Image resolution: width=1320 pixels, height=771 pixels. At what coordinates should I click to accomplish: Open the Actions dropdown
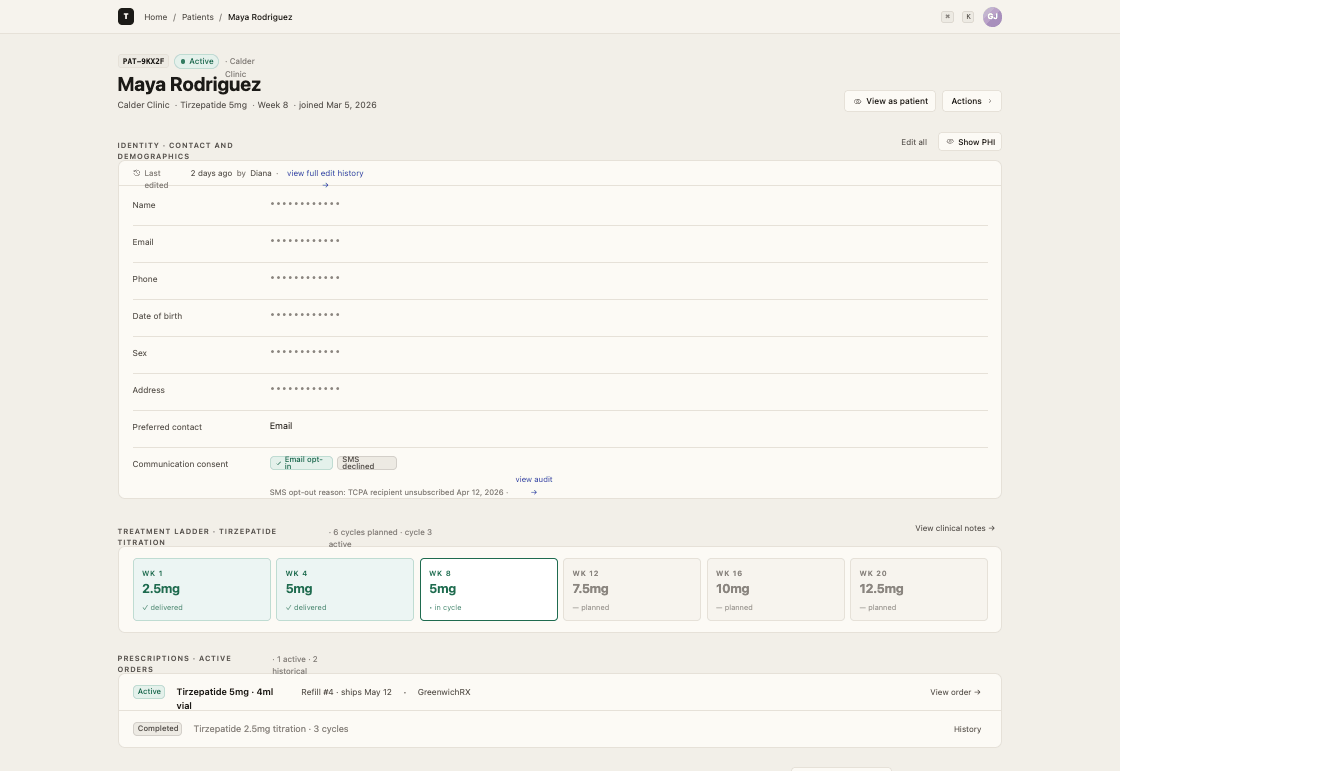[971, 101]
